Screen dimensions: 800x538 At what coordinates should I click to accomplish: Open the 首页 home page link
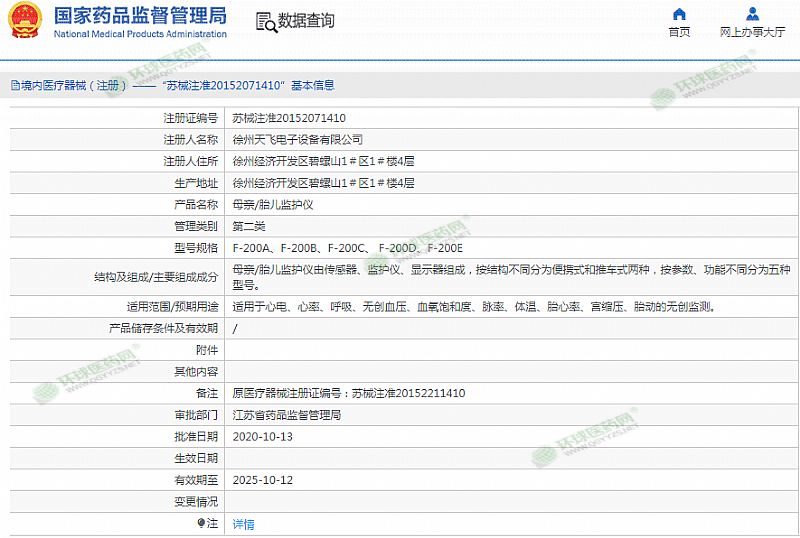(679, 32)
